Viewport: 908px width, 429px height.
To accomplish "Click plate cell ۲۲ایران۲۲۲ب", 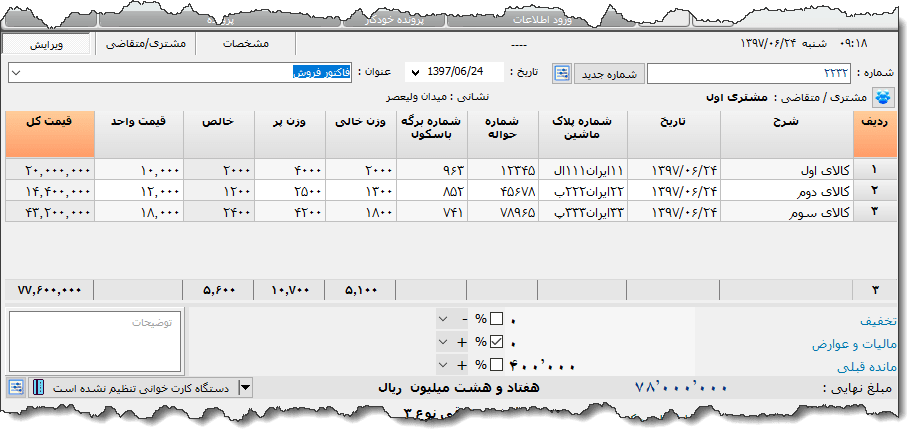I will (583, 190).
